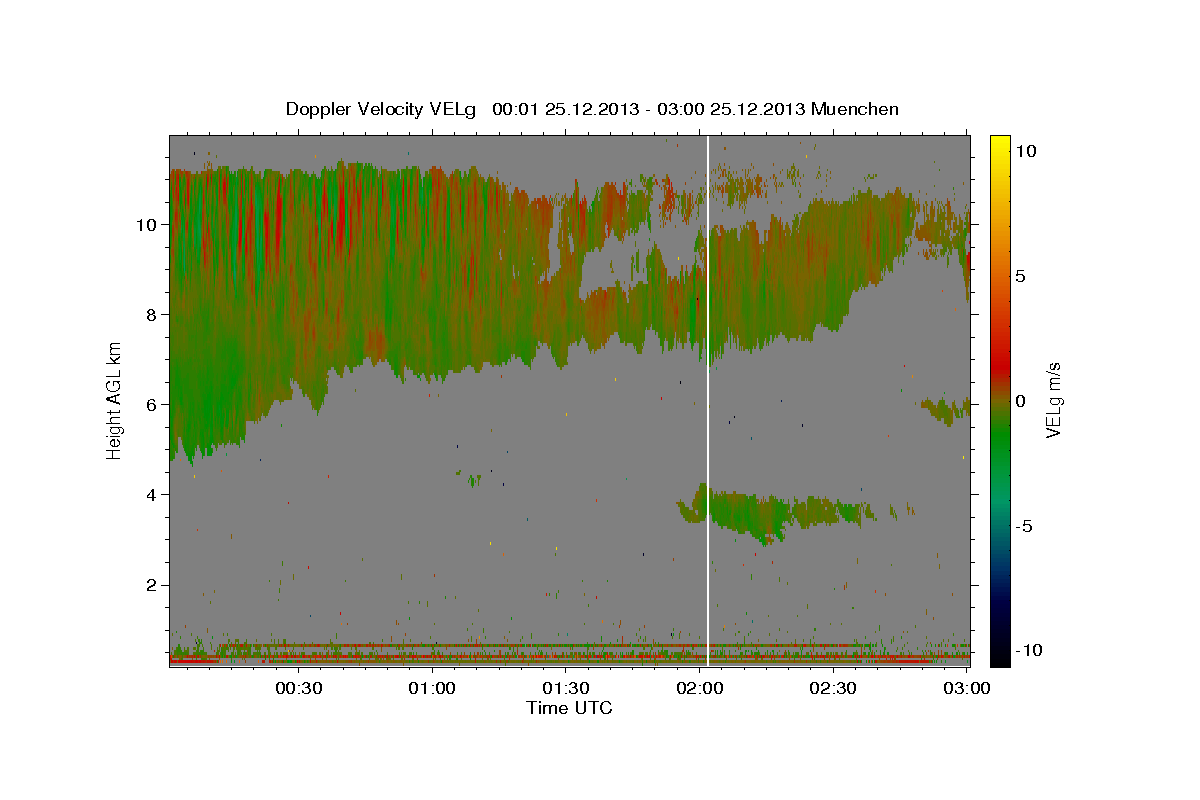Click the 01:30 time tick label
The image size is (1200, 800).
click(x=565, y=689)
